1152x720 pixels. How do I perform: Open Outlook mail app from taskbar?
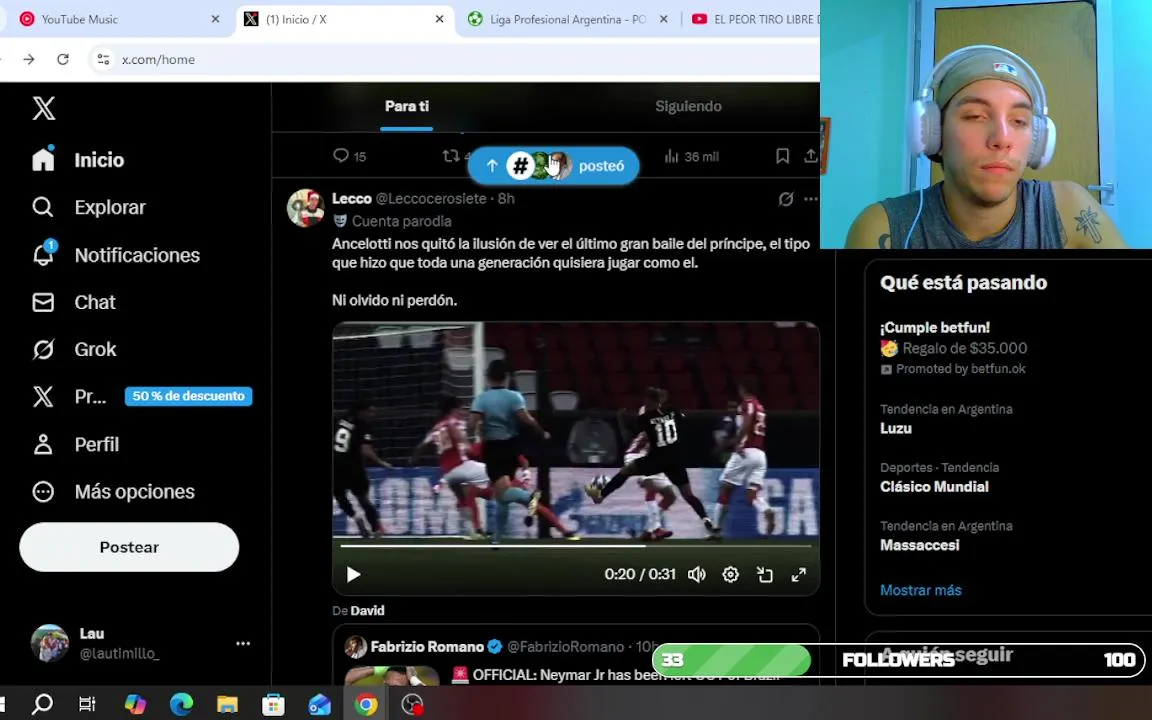point(320,704)
